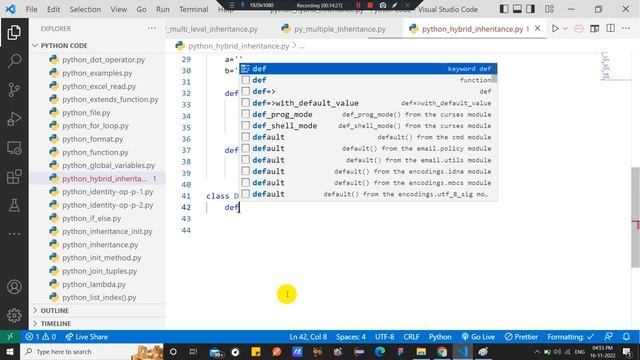Click the open changes icon in editor toolbar
This screenshot has width=640, height=360.
point(595,29)
